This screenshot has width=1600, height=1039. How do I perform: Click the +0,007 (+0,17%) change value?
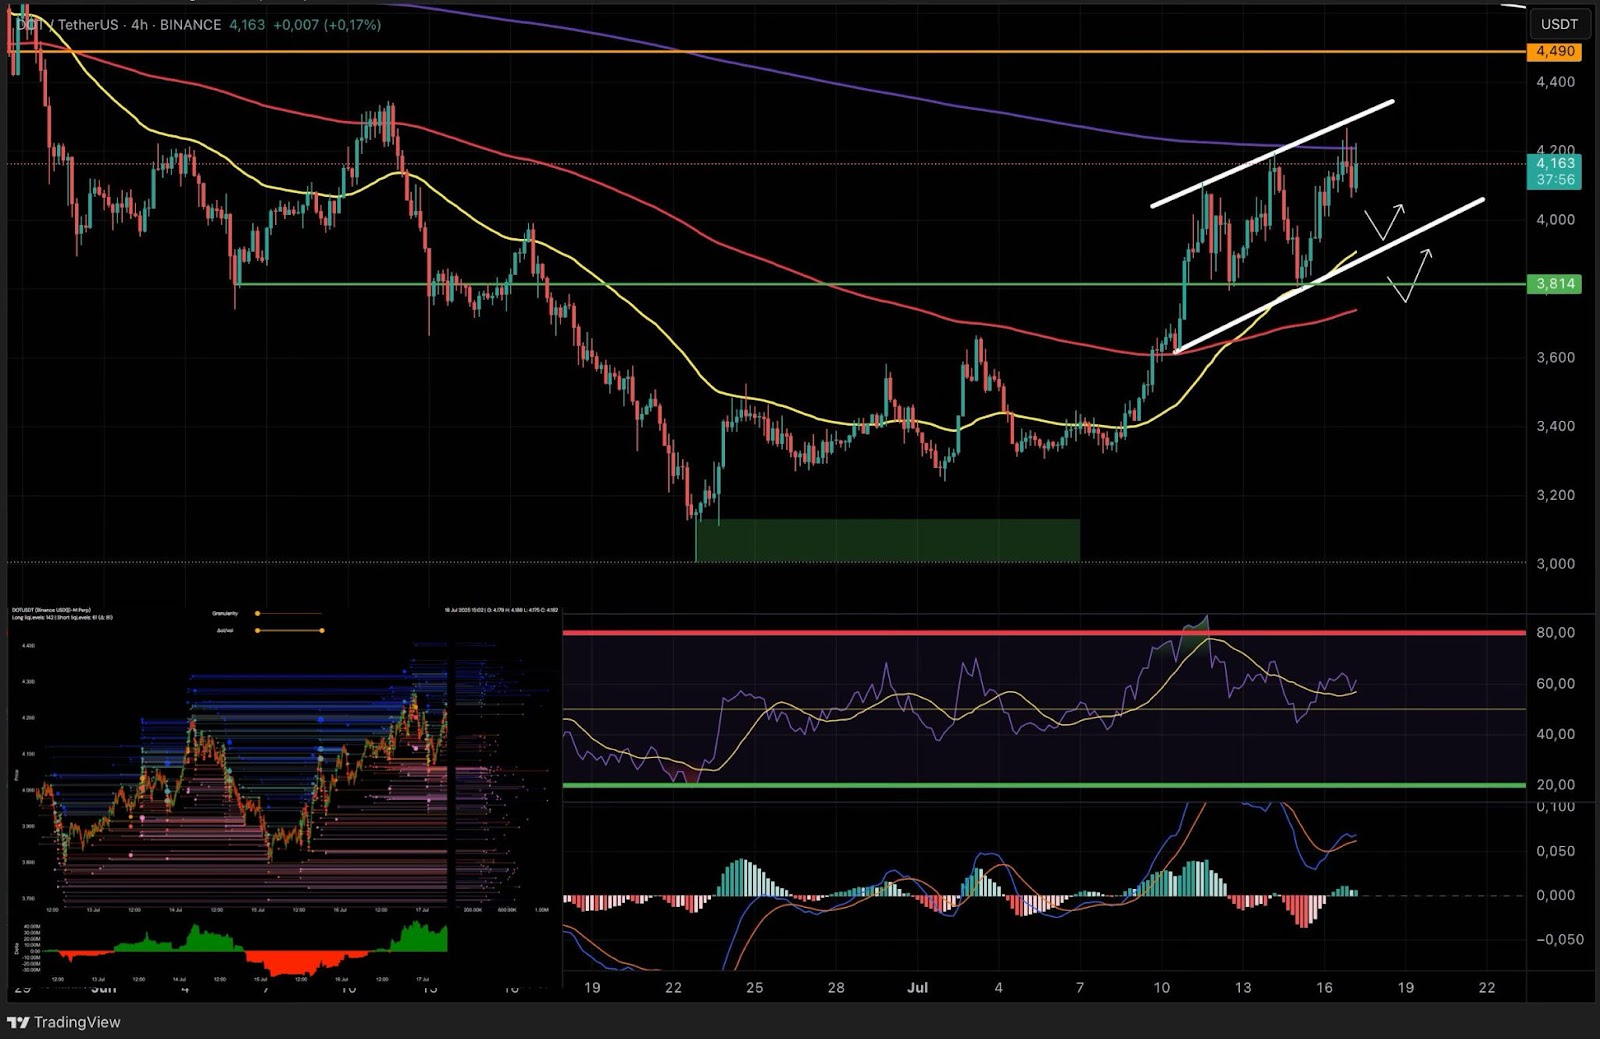coord(327,24)
